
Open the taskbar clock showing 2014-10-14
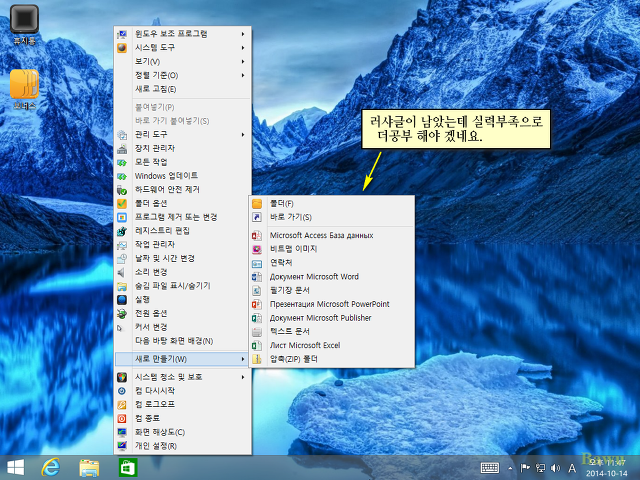(607, 468)
